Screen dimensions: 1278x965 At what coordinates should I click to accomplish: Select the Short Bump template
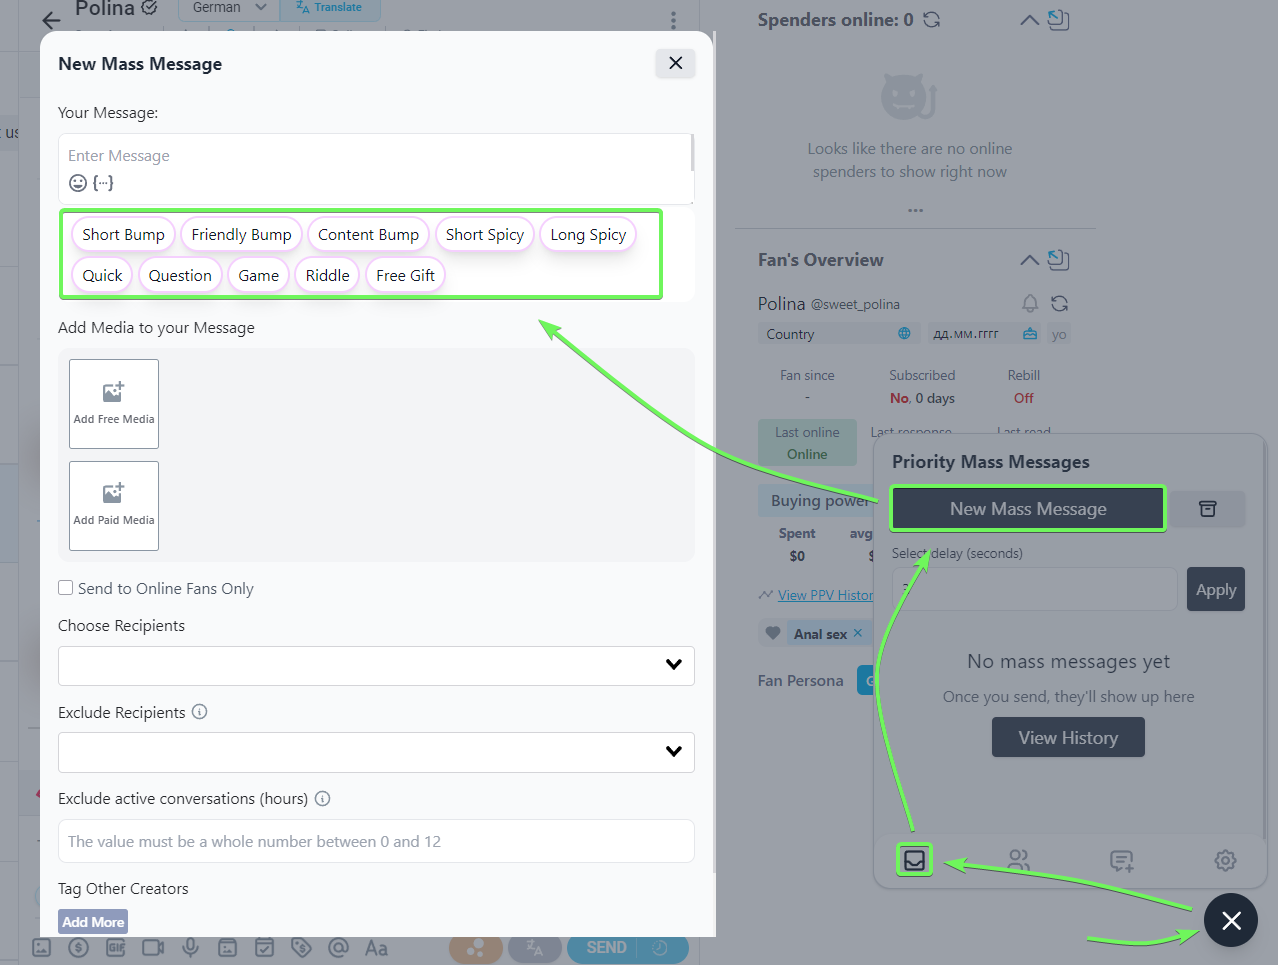coord(123,235)
